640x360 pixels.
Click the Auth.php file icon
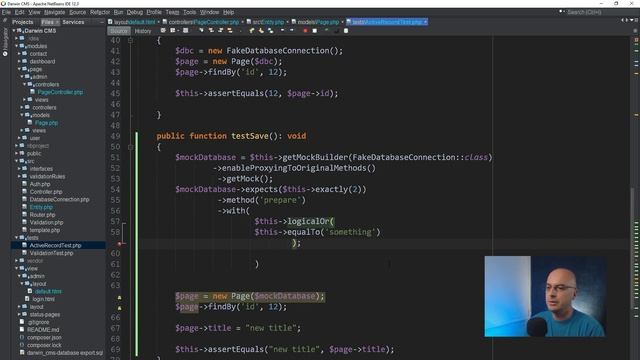tap(24, 184)
